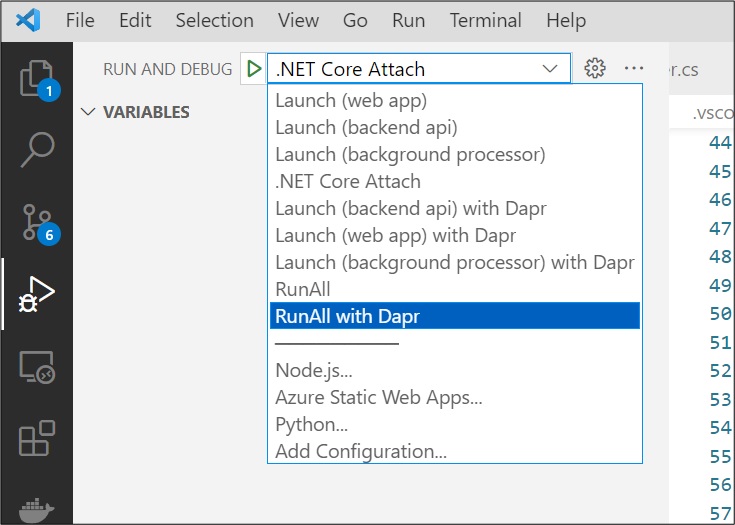This screenshot has width=735, height=525.
Task: Pick 'Azure Static Web Apps...' entry
Action: click(379, 397)
